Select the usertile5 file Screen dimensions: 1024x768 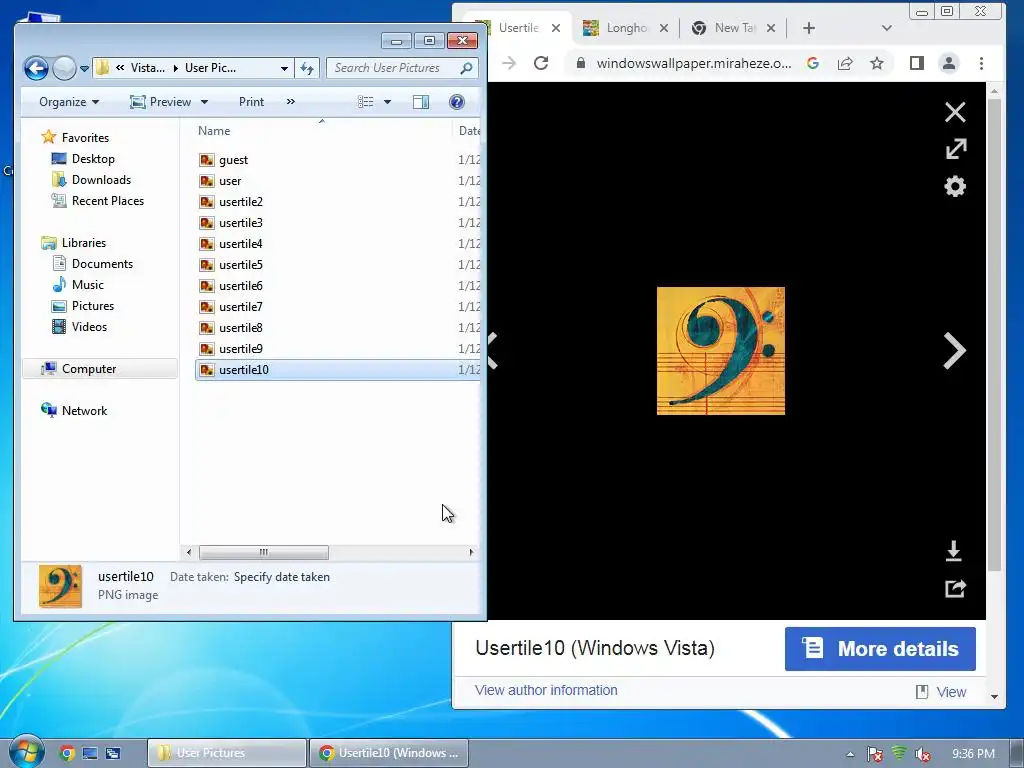[x=241, y=264]
